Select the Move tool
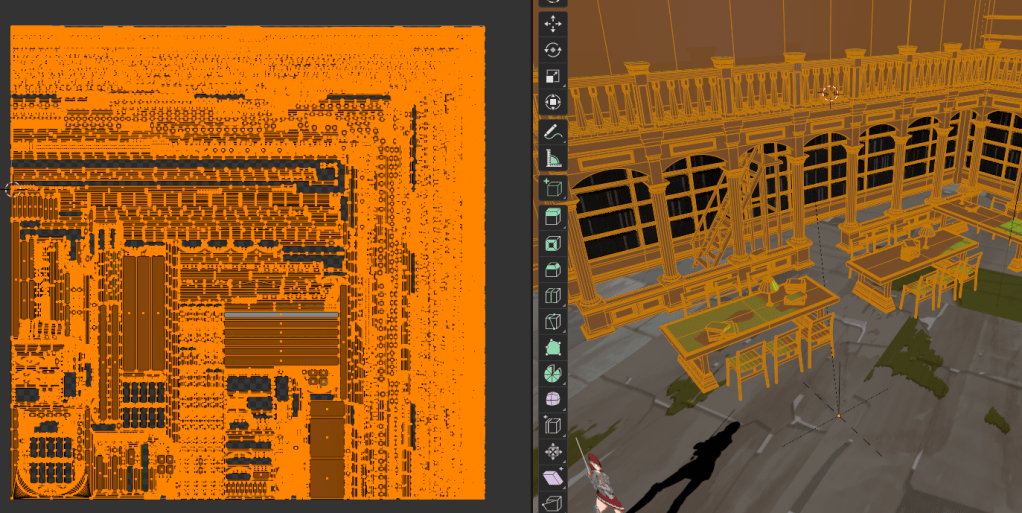1022x513 pixels. pyautogui.click(x=552, y=23)
